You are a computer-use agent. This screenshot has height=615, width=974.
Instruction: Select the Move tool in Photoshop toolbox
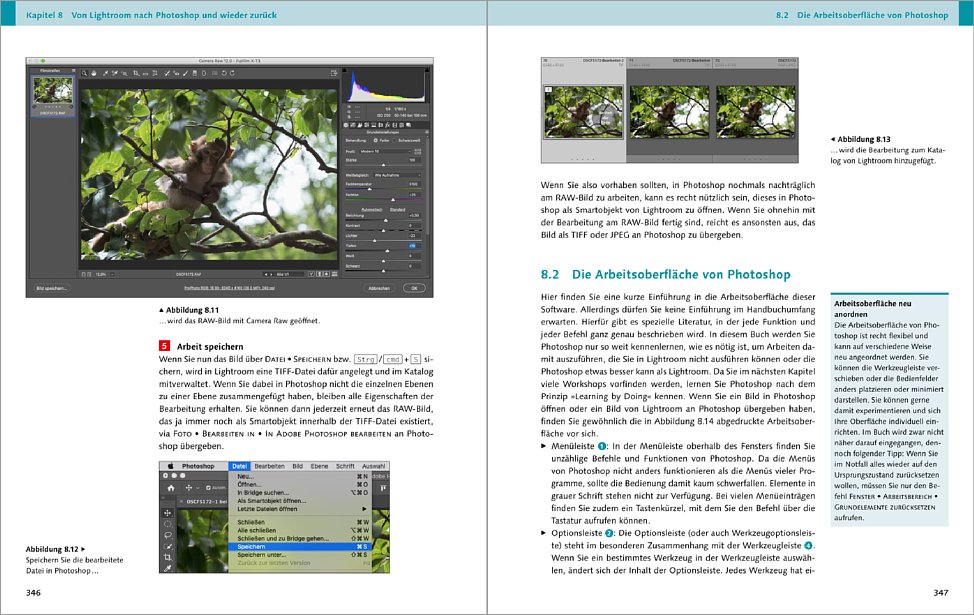pos(168,513)
